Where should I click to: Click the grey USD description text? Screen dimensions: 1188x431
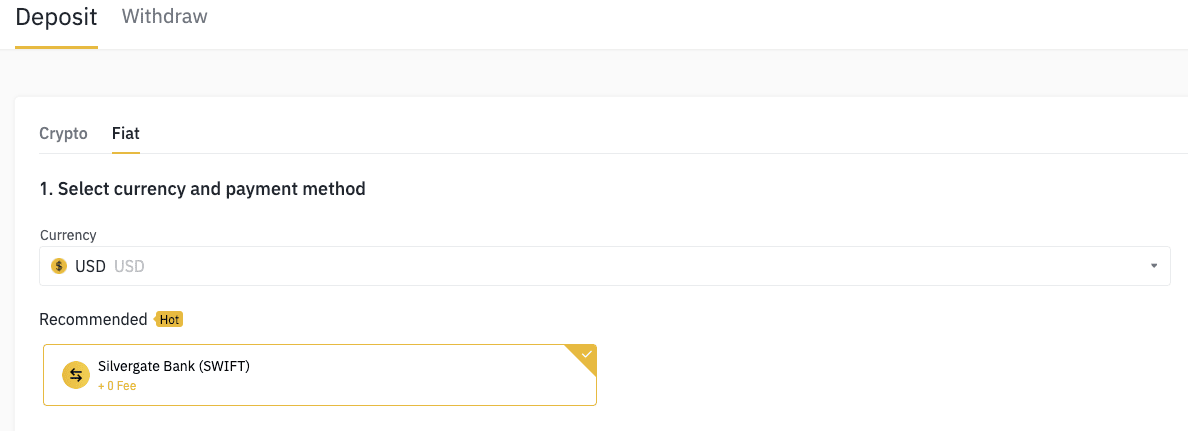129,267
